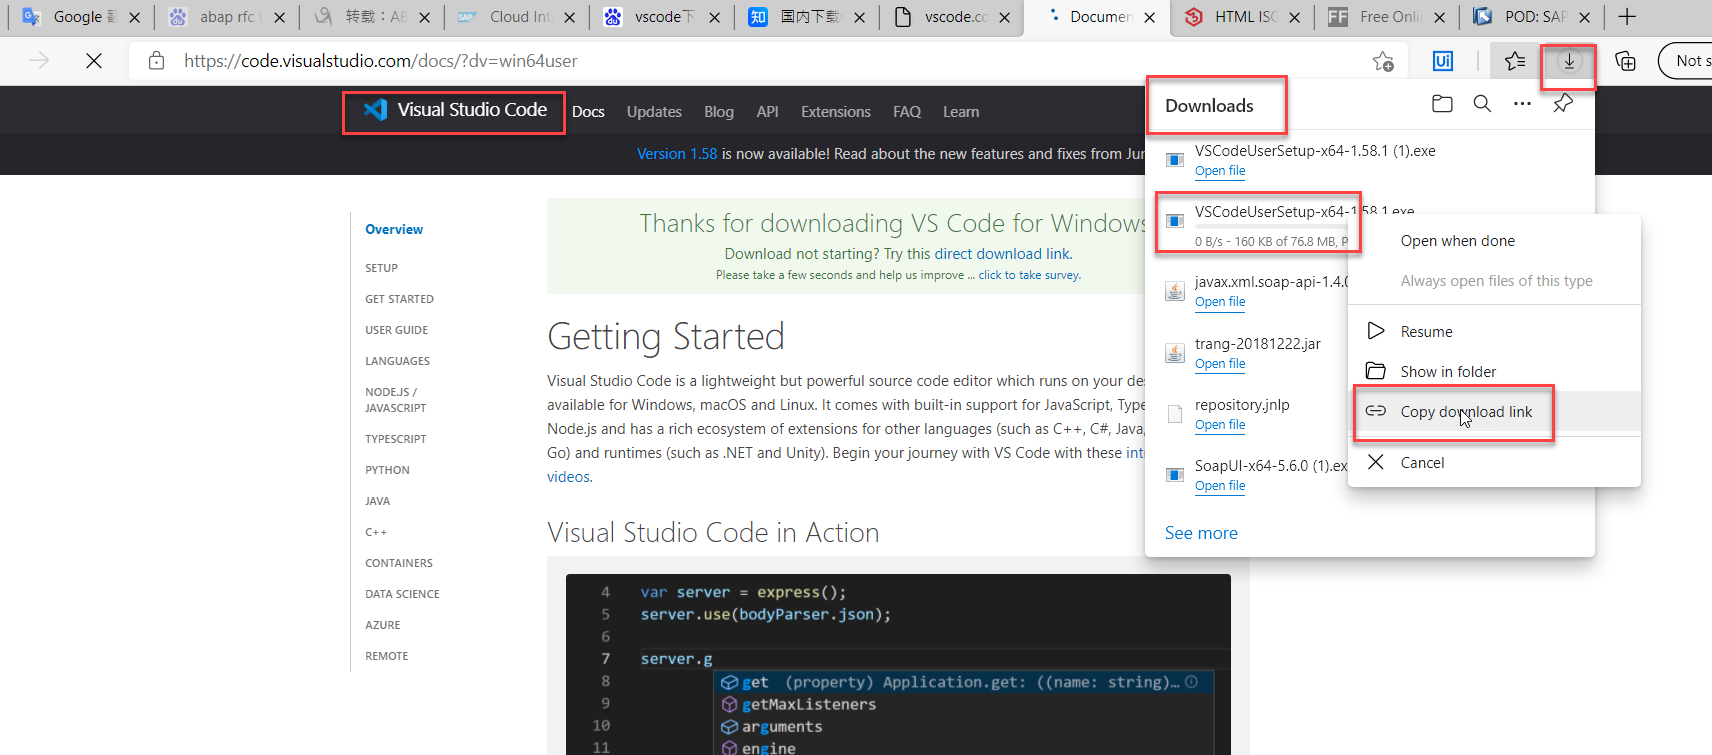Click the SoapUI-x64-5.6.0 file icon
This screenshot has height=755, width=1712.
coord(1175,475)
